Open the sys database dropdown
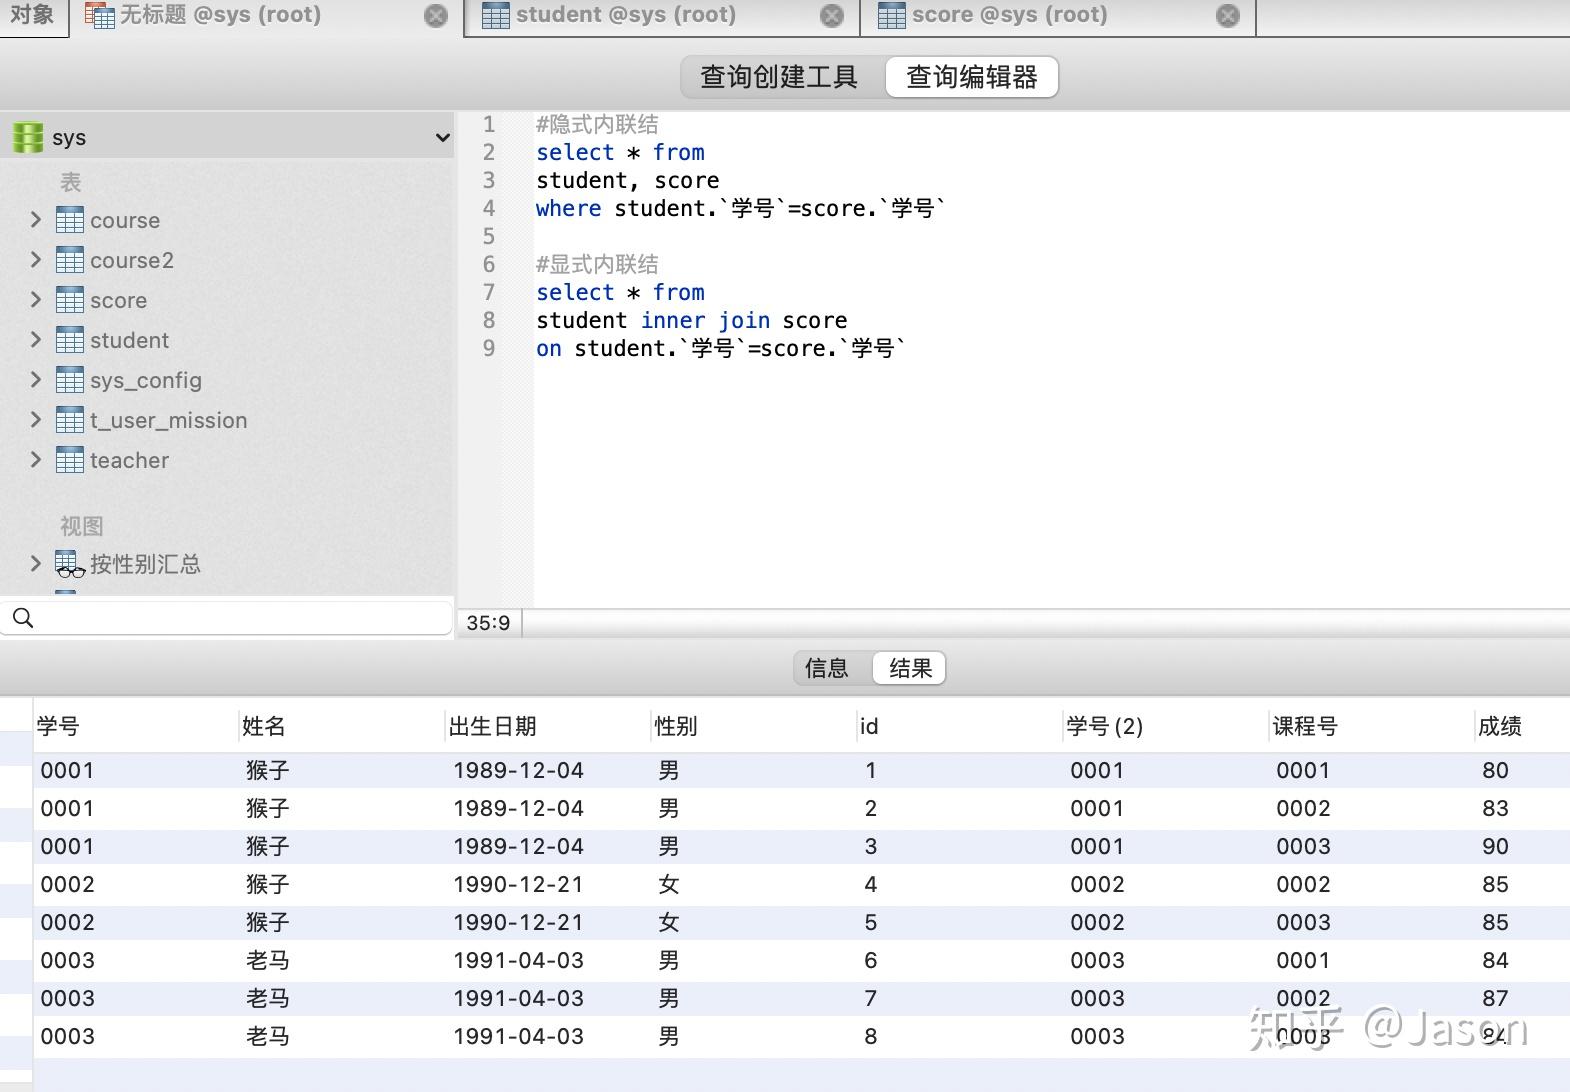 point(442,137)
